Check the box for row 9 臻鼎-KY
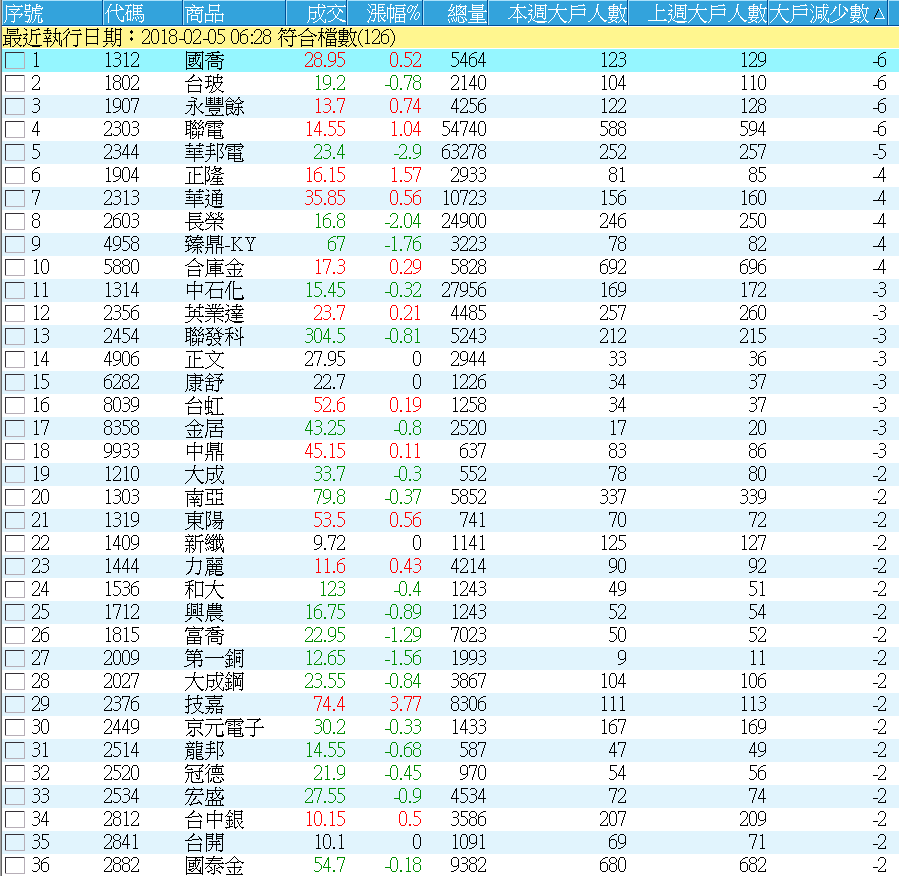The image size is (899, 876). [x=15, y=244]
